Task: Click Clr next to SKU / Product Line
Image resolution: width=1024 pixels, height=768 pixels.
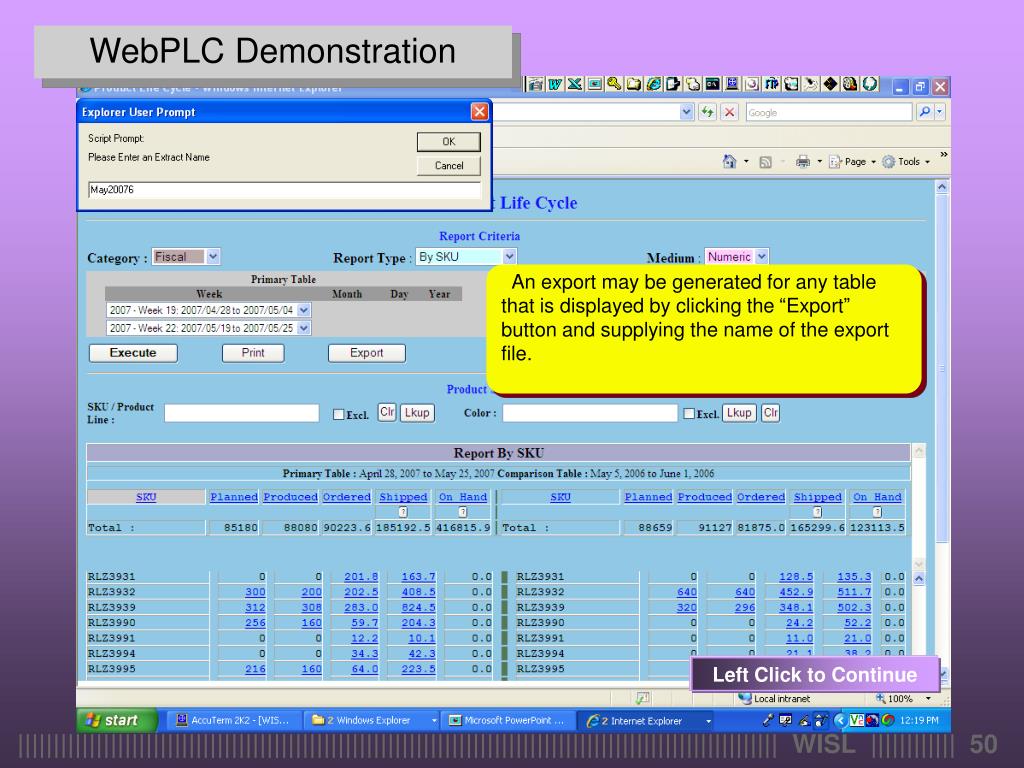Action: (387, 412)
